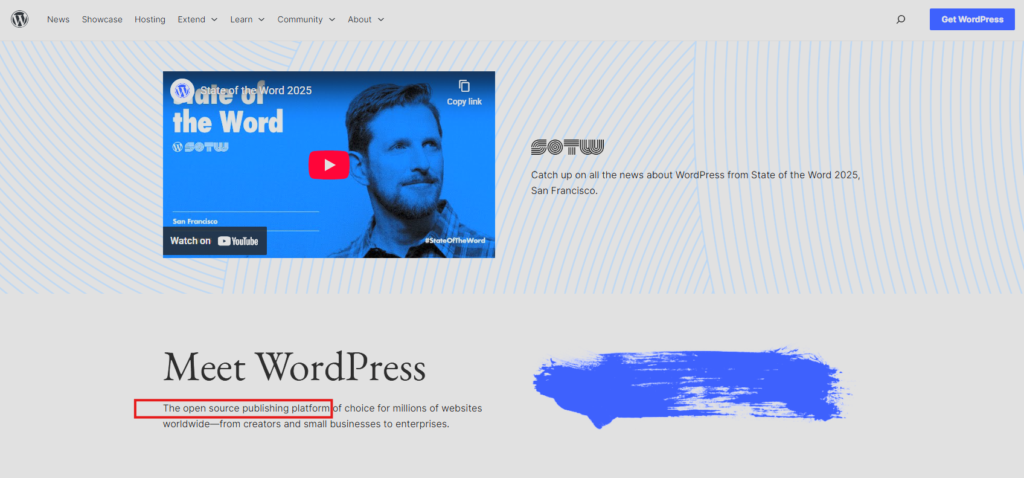Open the News menu item

point(58,20)
